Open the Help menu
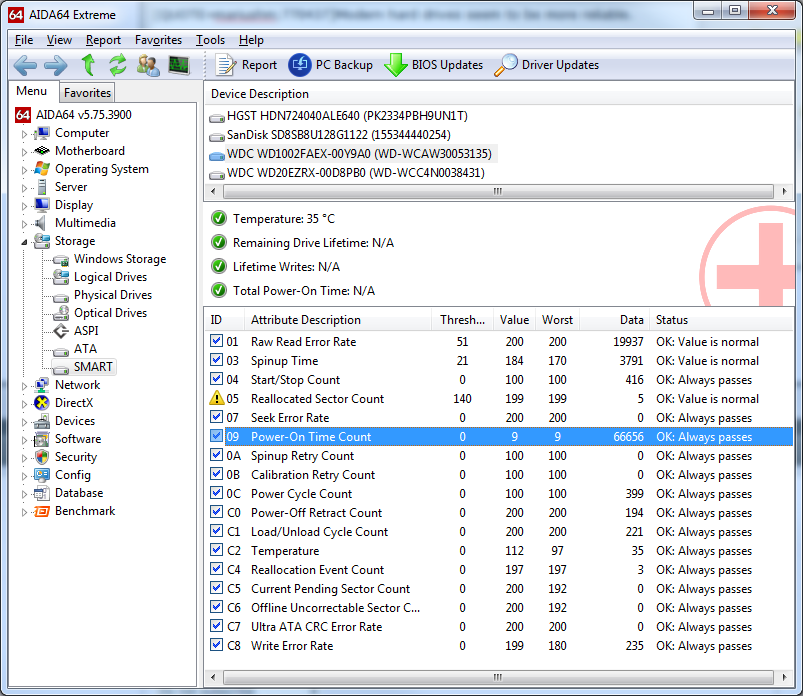Screen dimensions: 803x696 click(x=251, y=40)
